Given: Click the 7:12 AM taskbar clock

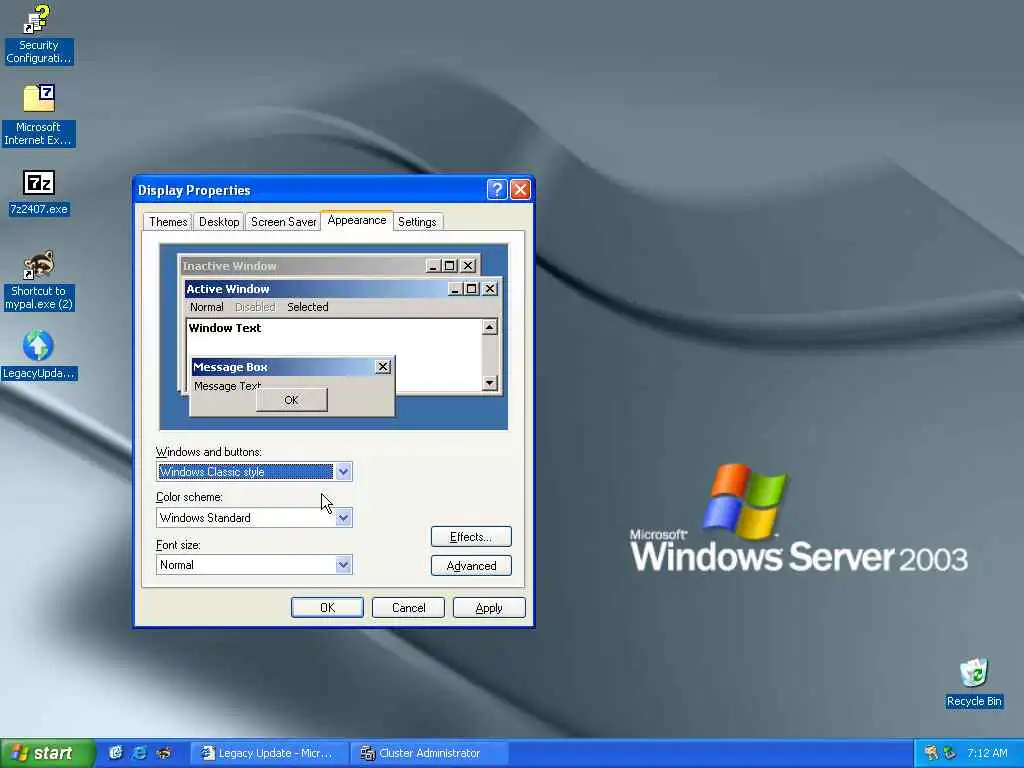Looking at the screenshot, I should pos(987,753).
